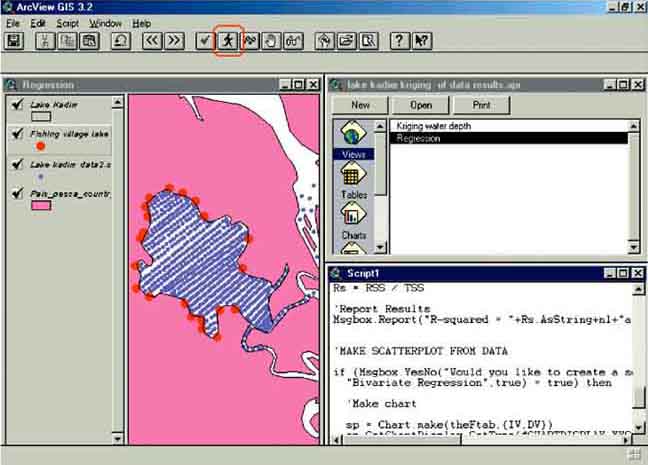Click scroll-up arrow in legend panel
The image size is (648, 465).
(x=119, y=102)
